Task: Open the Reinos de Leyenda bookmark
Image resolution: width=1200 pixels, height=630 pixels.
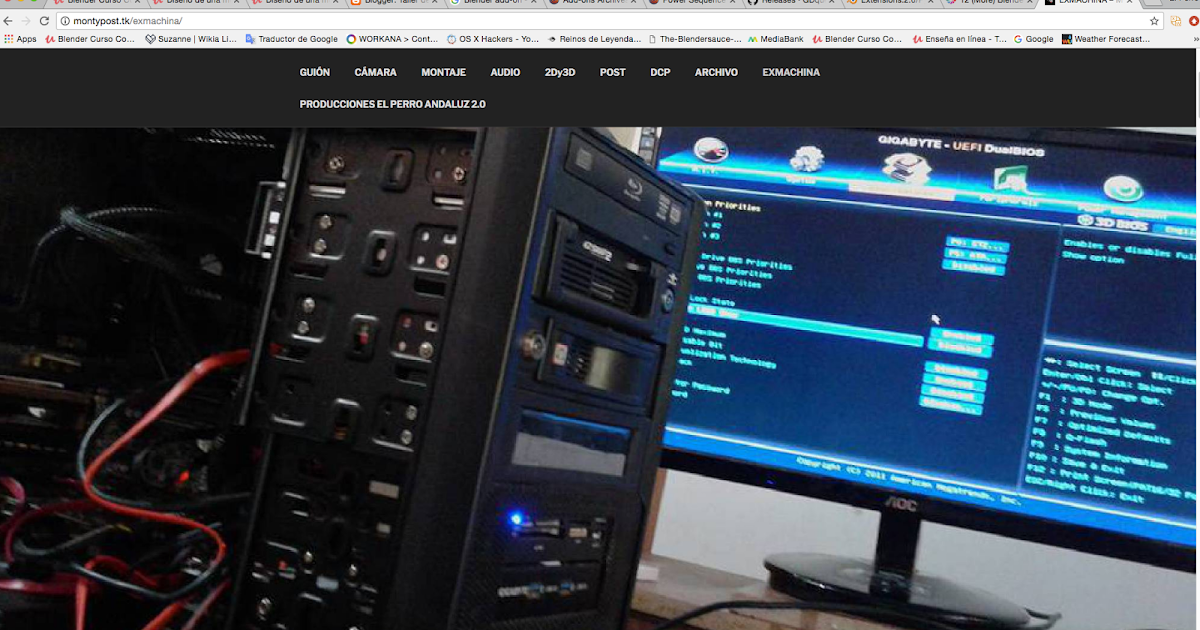Action: coord(594,39)
